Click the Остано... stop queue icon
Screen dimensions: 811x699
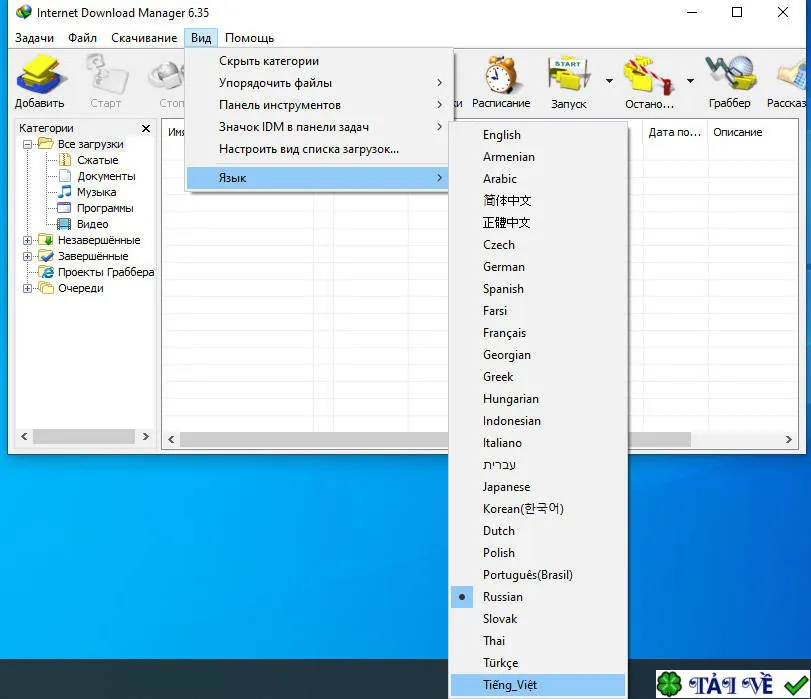[x=649, y=76]
